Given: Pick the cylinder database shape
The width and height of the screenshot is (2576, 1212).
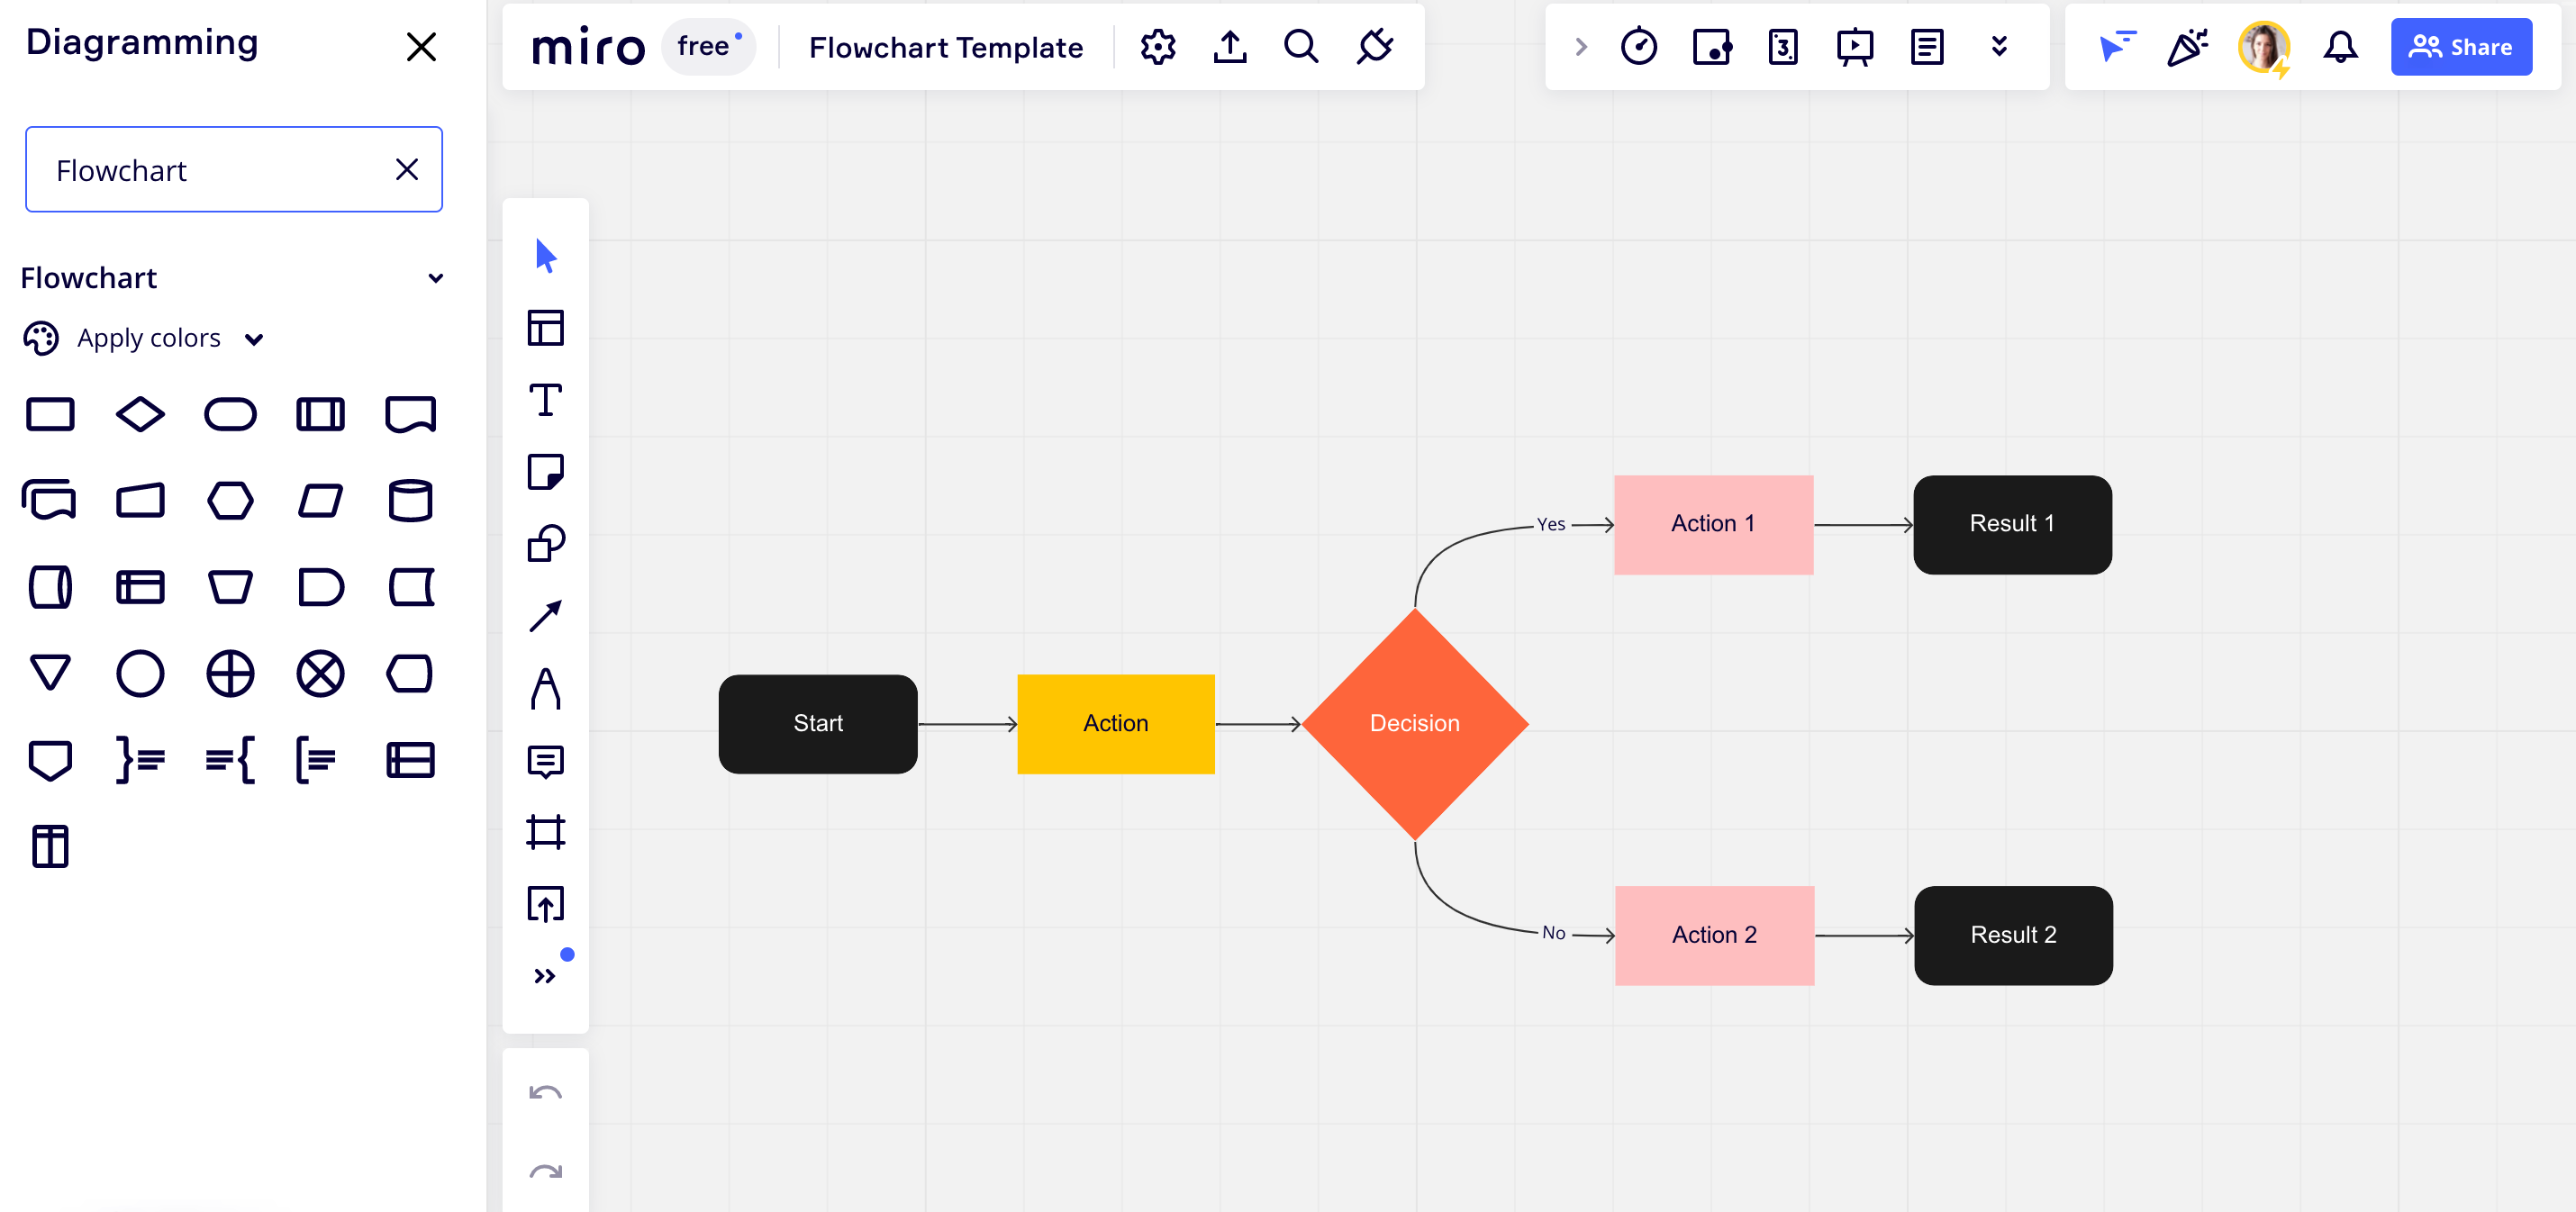Looking at the screenshot, I should 410,500.
